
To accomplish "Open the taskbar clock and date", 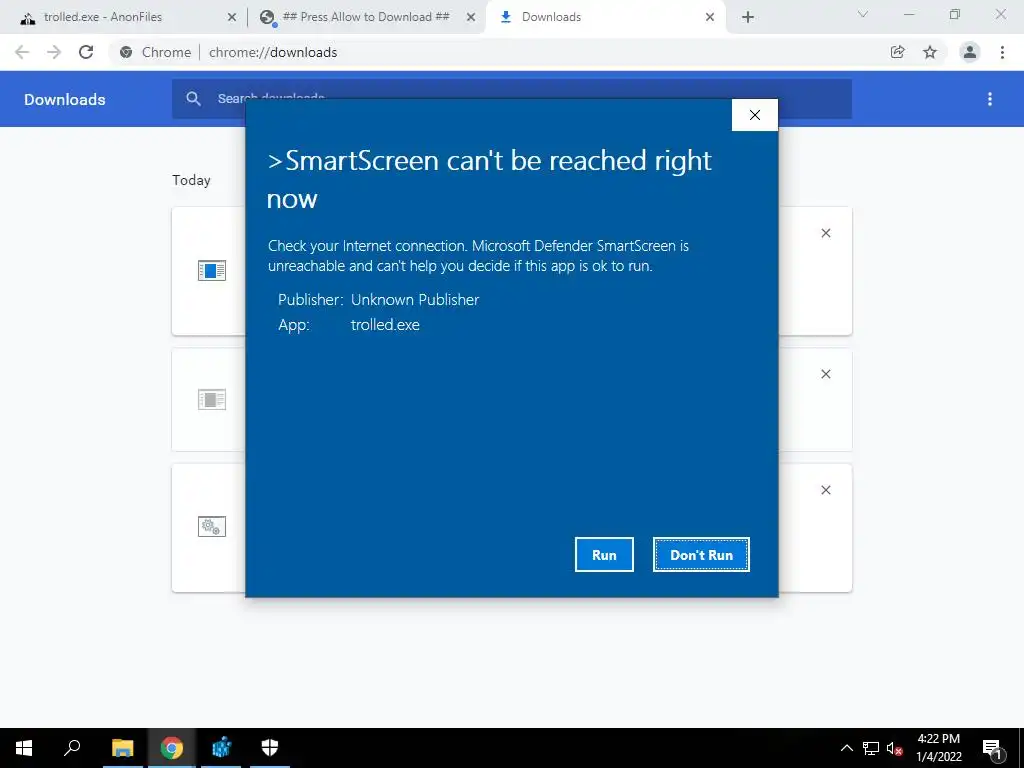I will pyautogui.click(x=938, y=748).
